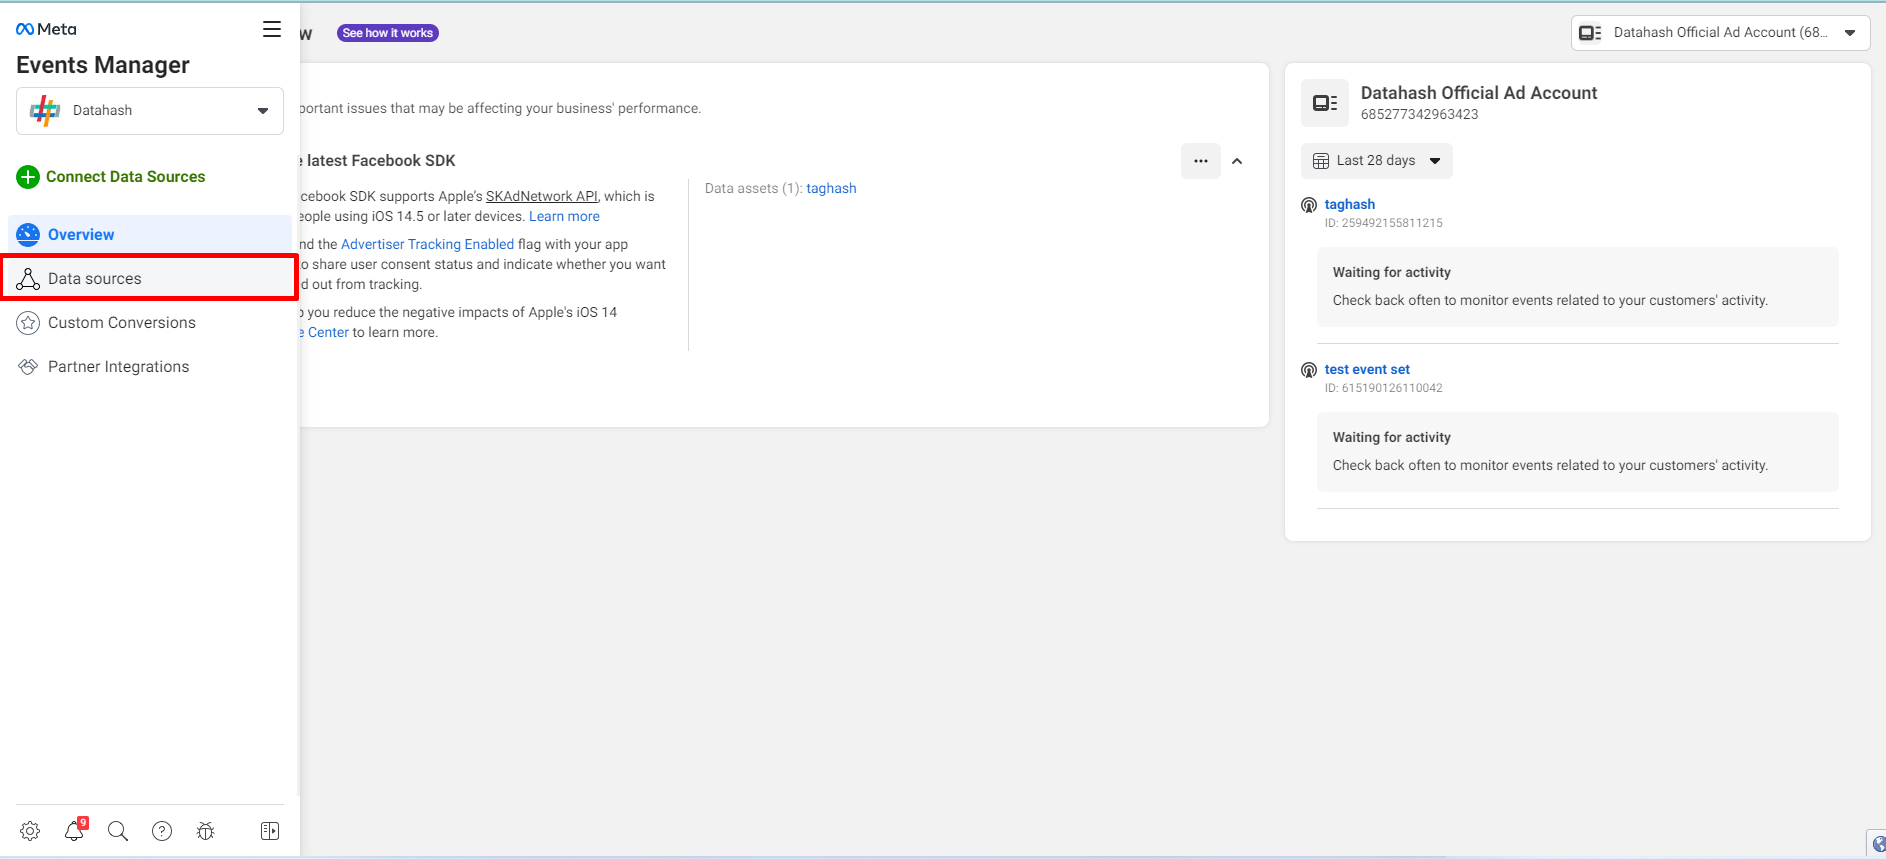
Task: Select test event set ID 615190126110042
Action: (1383, 388)
